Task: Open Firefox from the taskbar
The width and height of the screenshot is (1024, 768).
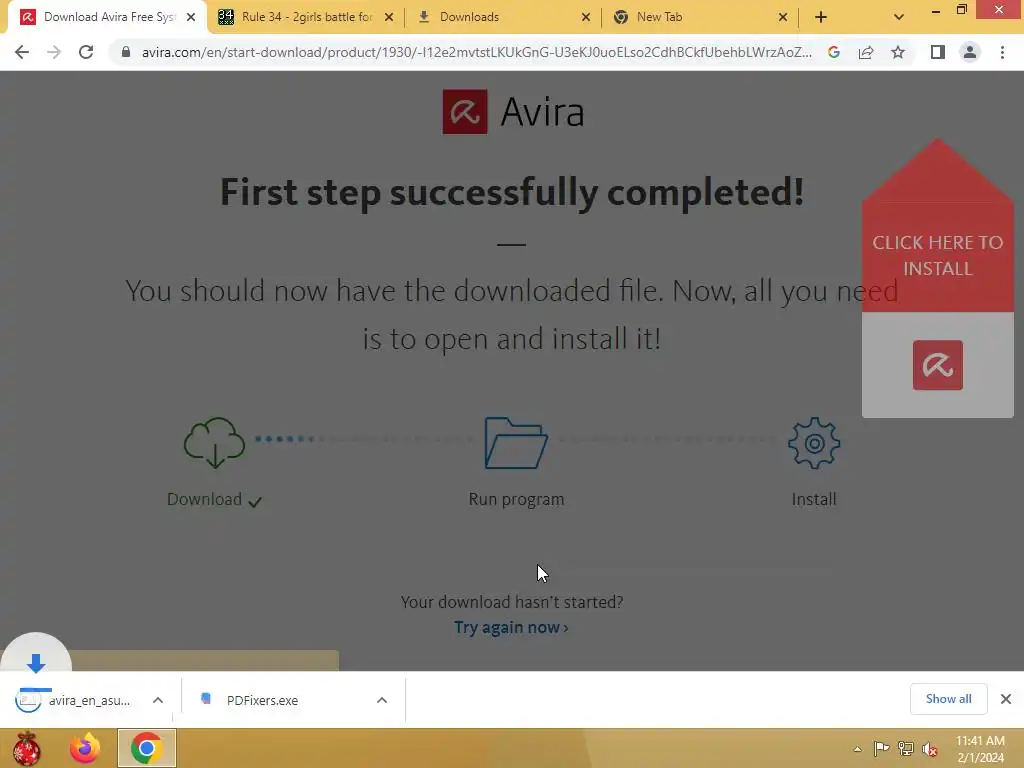Action: (x=85, y=748)
